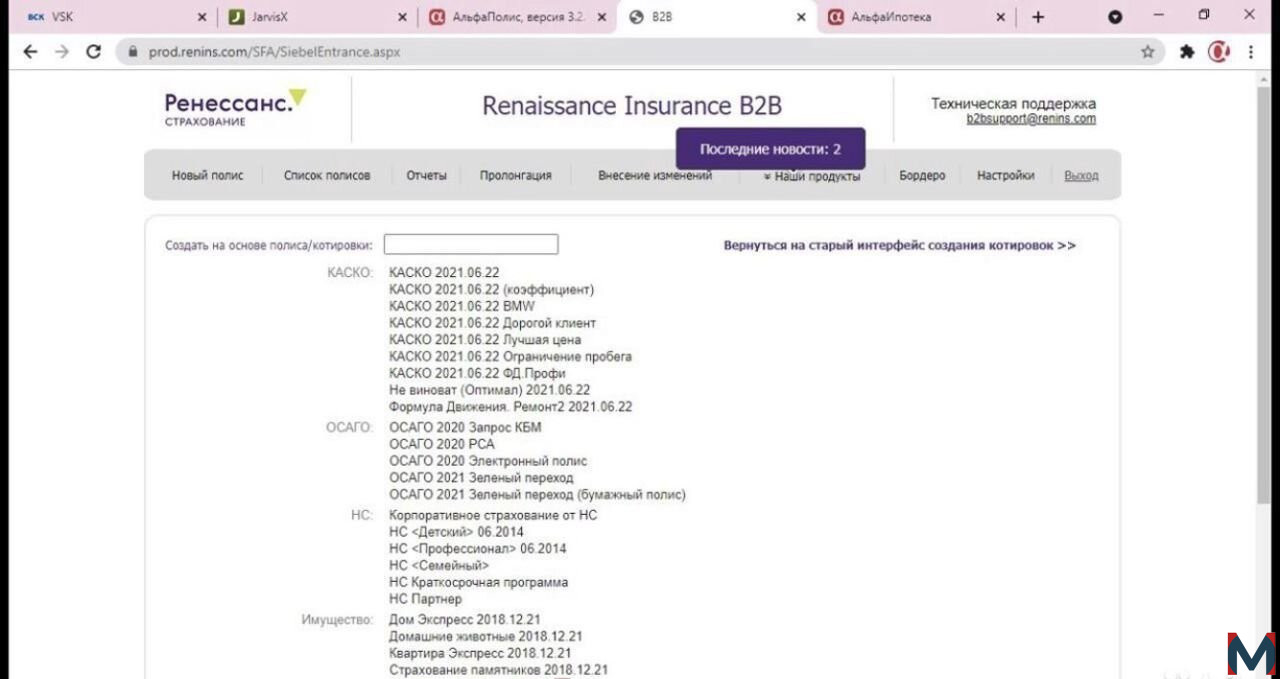Image resolution: width=1280 pixels, height=679 pixels.
Task: Close the VSK tab
Action: pyautogui.click(x=202, y=17)
